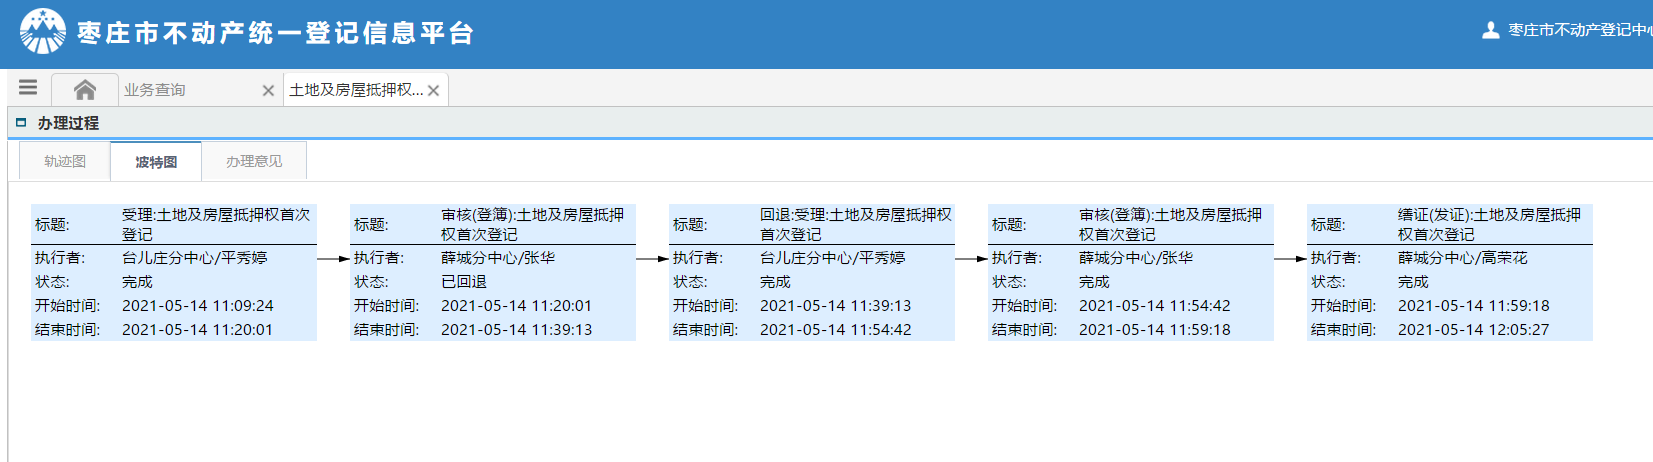Select the 波特图 sub-tab
Screen dimensions: 1653x462
tap(156, 161)
